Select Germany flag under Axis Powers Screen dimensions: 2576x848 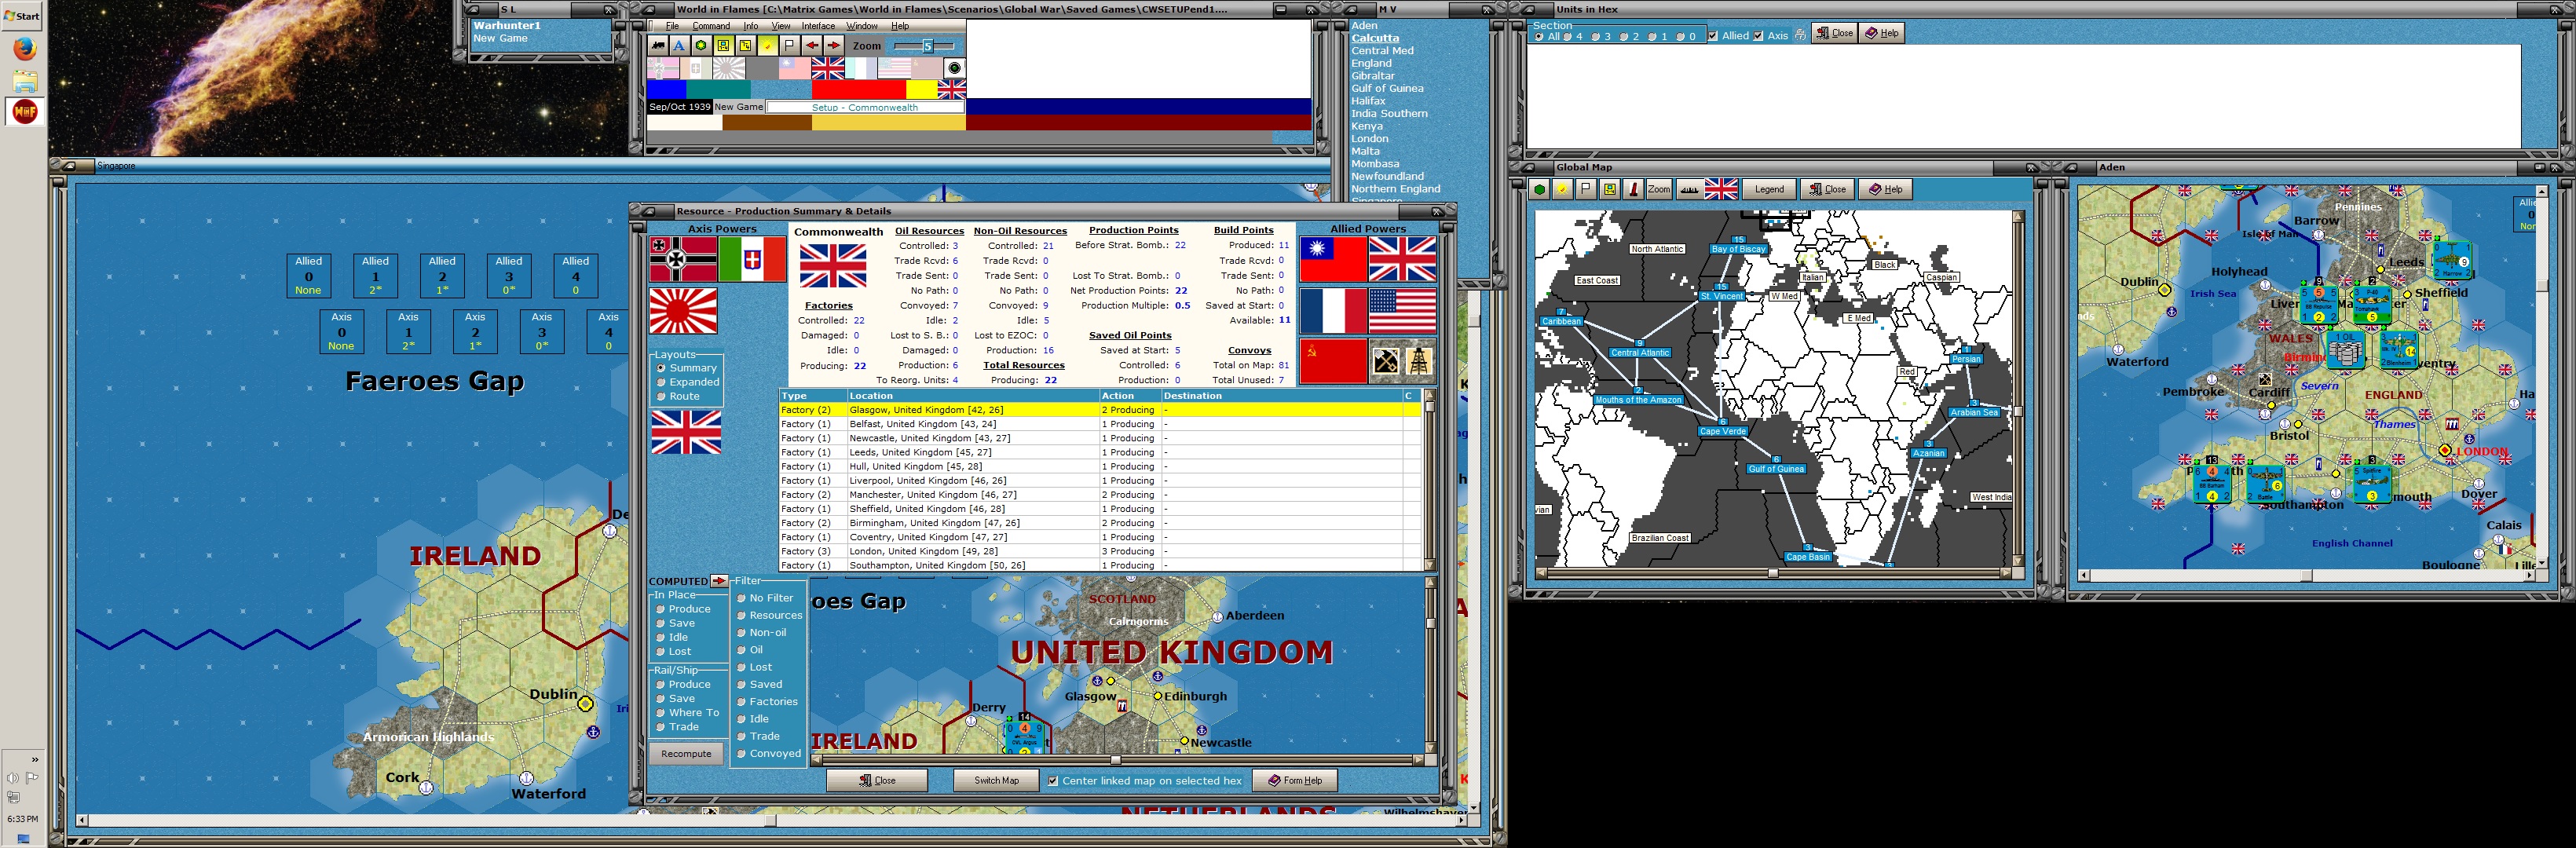683,259
